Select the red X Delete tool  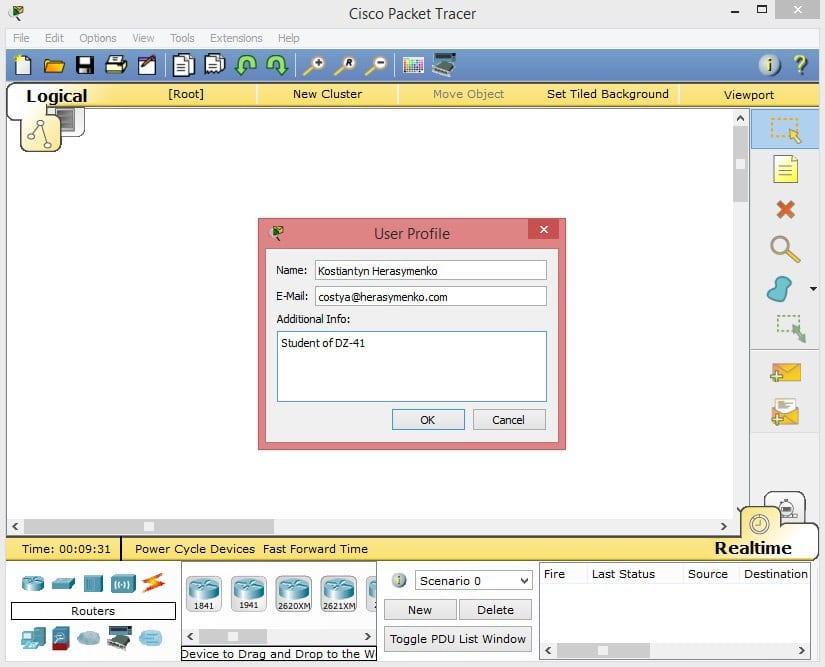(785, 209)
